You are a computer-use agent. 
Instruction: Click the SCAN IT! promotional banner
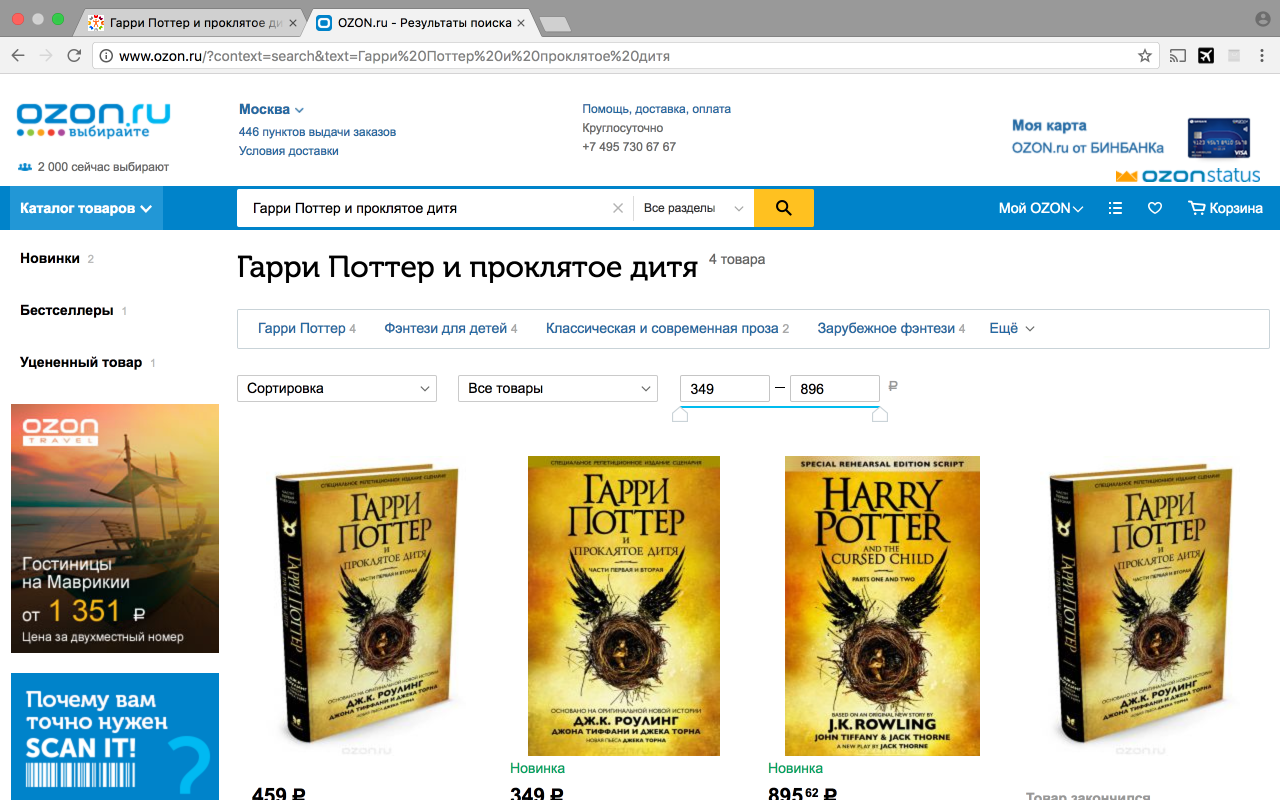tap(115, 736)
